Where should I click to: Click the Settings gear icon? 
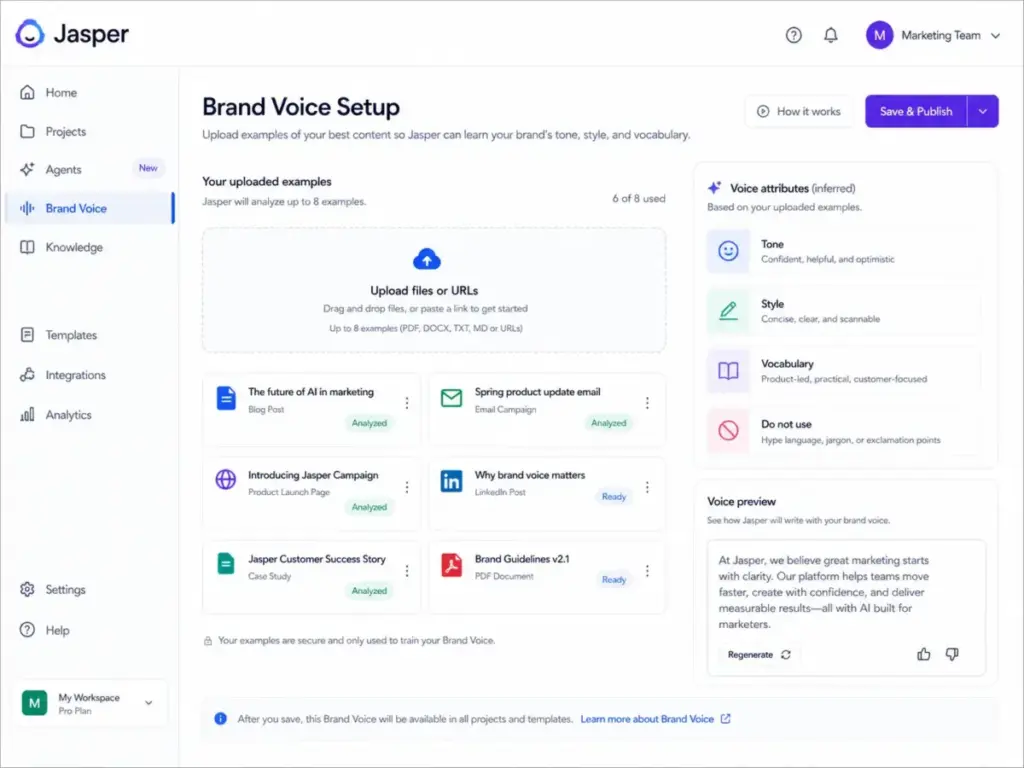[x=27, y=589]
